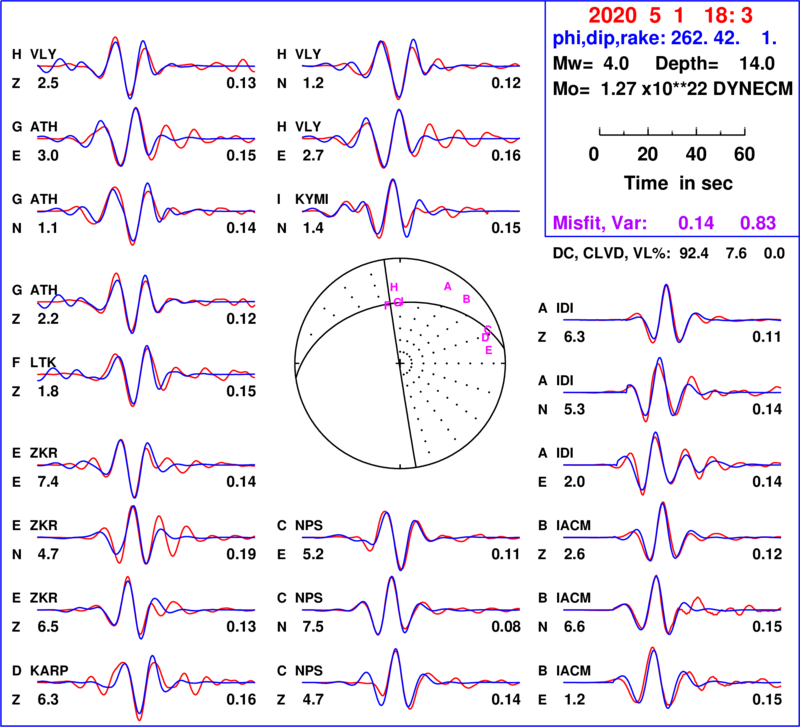Click the Time in sec axis caption
800x727 pixels.
[x=678, y=183]
